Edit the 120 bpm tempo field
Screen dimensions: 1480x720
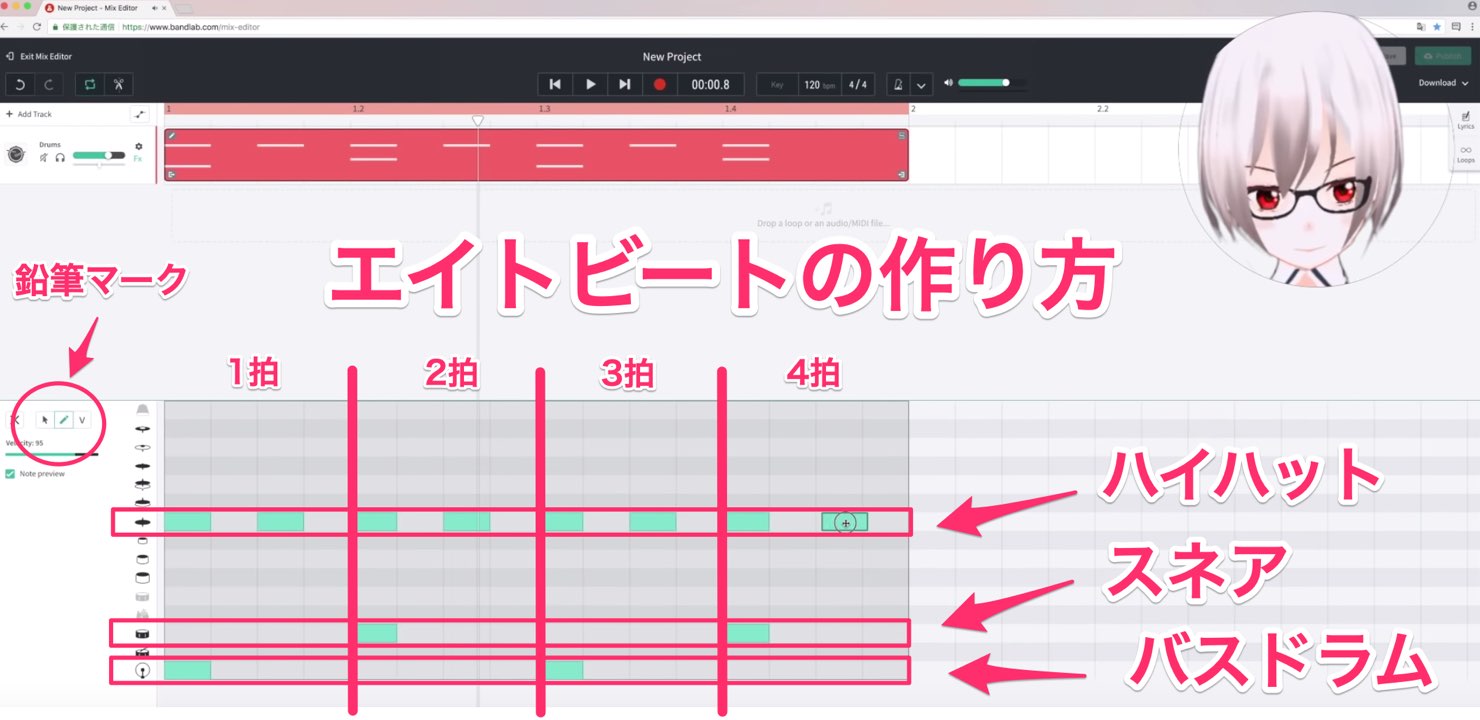point(819,85)
